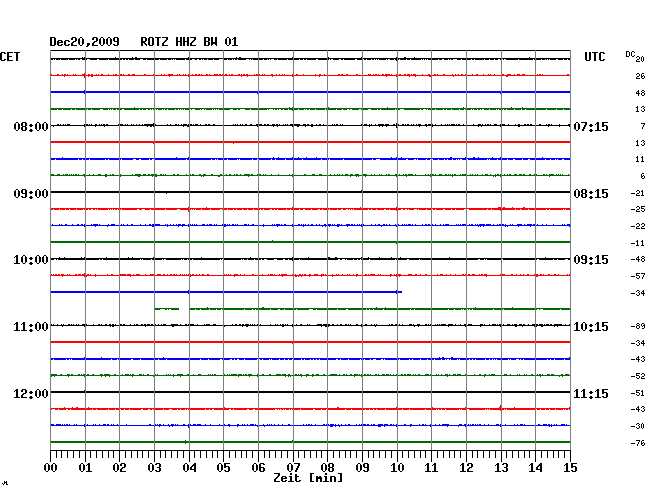The height and width of the screenshot is (494, 650).
Task: Click DC offset value -48
Action: pyautogui.click(x=638, y=259)
